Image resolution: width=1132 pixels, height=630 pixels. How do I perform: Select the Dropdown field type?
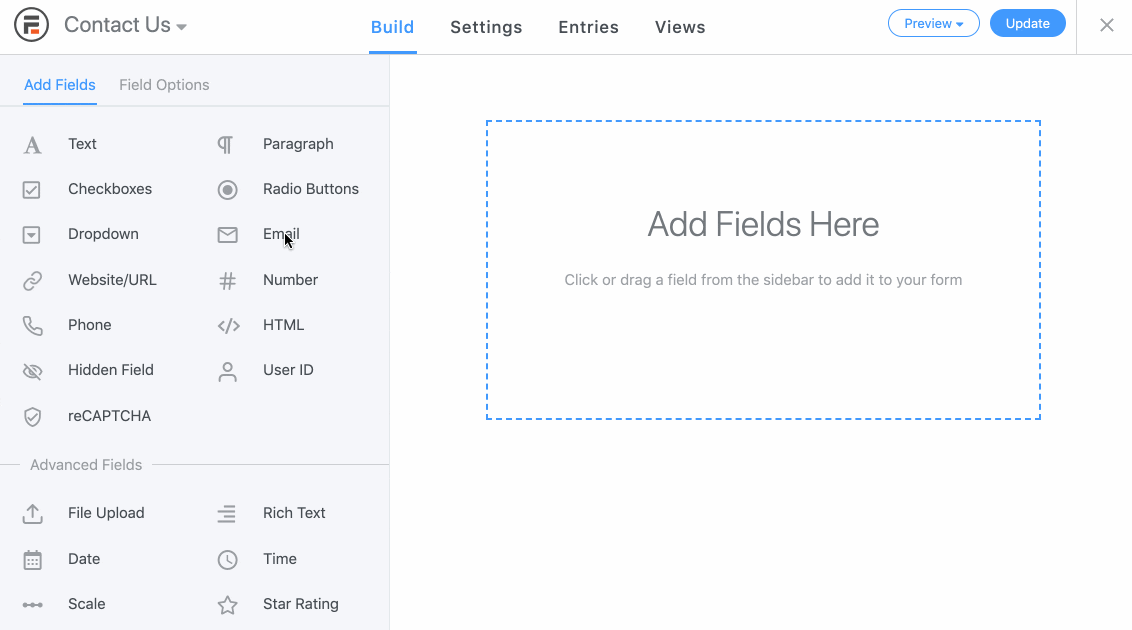point(103,234)
